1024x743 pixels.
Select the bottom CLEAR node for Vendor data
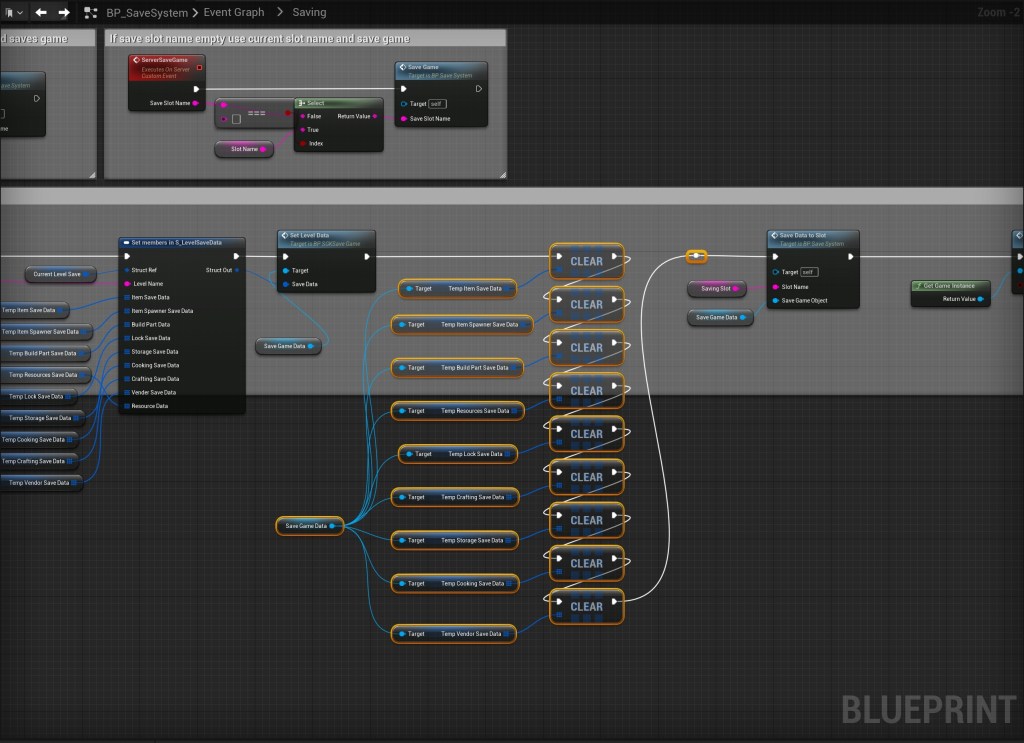586,606
